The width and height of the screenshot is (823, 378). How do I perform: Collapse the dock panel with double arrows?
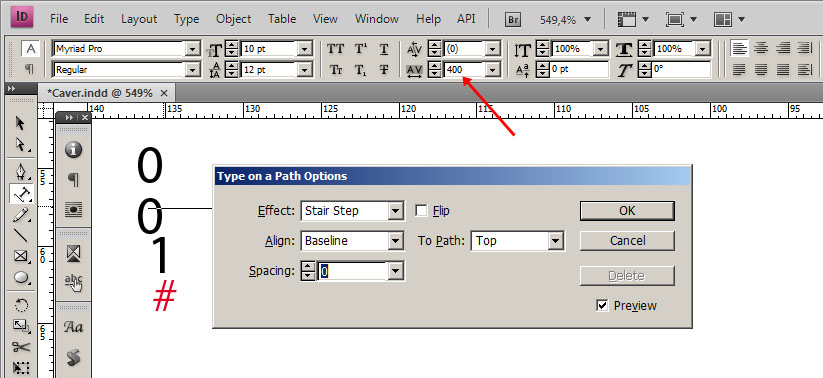coord(70,117)
